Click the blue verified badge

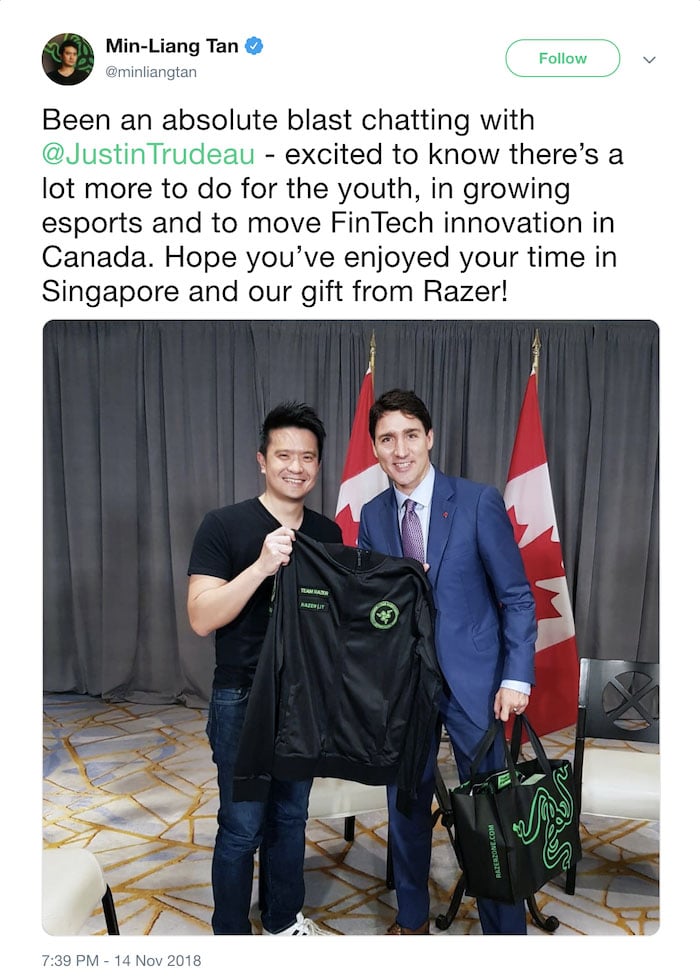(254, 46)
